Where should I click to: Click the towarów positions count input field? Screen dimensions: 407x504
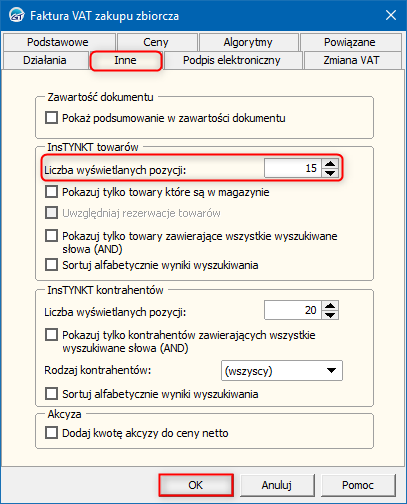tap(293, 168)
